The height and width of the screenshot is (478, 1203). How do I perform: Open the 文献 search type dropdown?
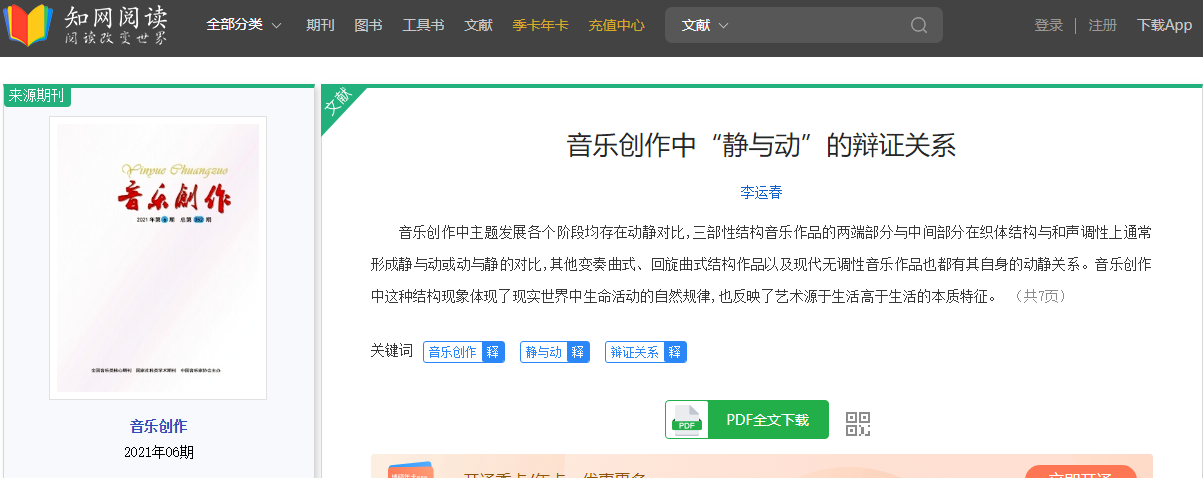(x=705, y=25)
